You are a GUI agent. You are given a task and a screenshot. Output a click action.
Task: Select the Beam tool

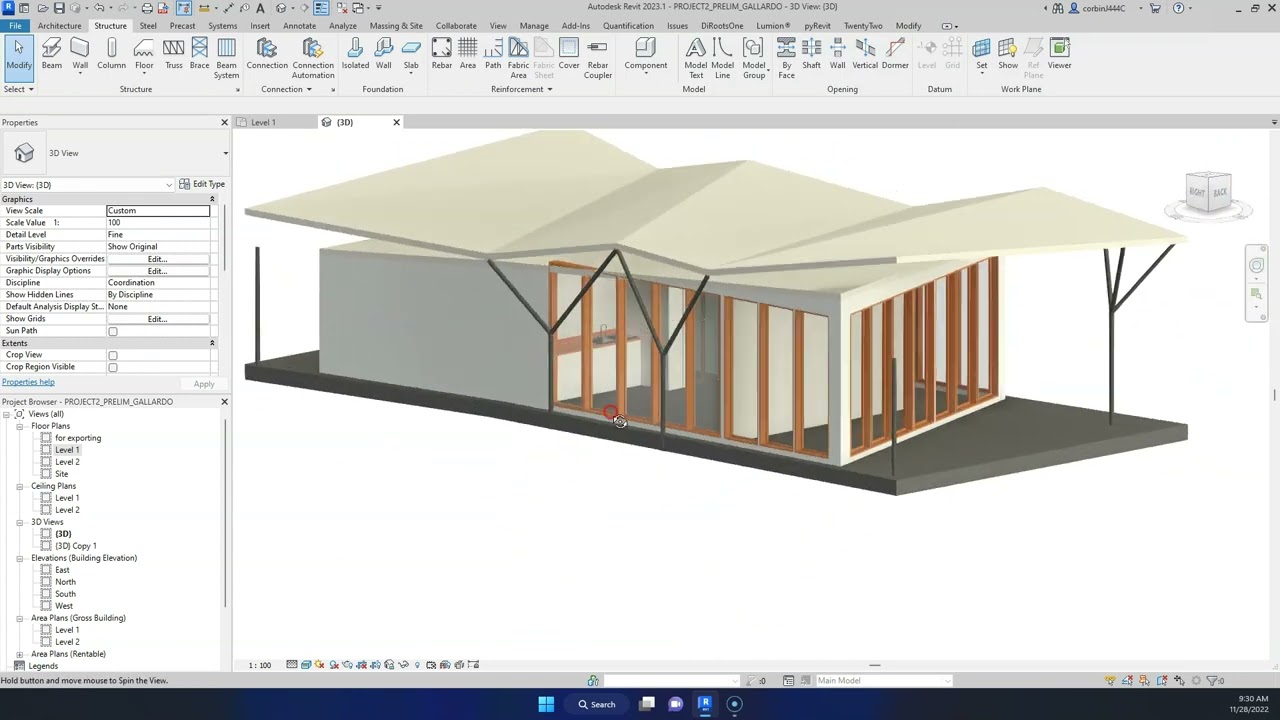[52, 54]
